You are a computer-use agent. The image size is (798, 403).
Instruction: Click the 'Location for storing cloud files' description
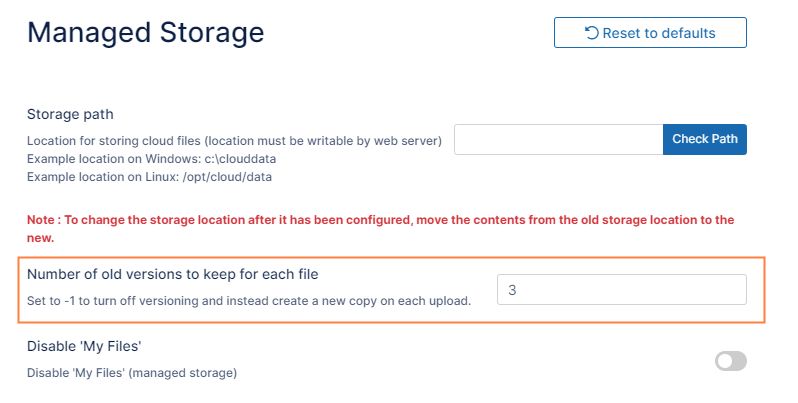[x=234, y=141]
